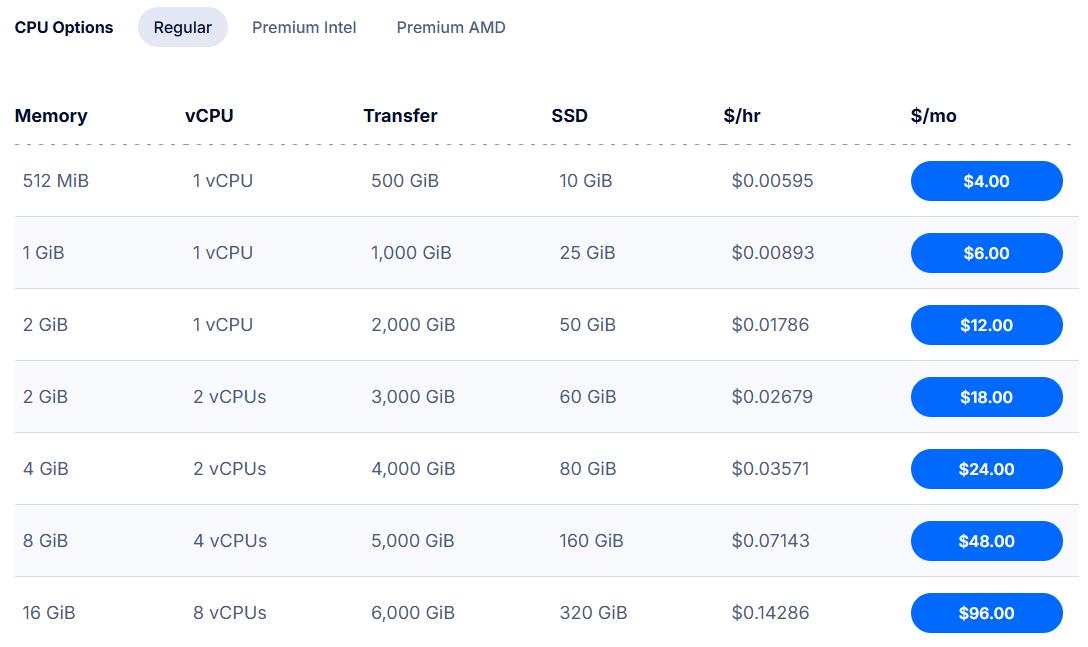This screenshot has width=1088, height=647.
Task: Click the Memory column header
Action: point(51,116)
